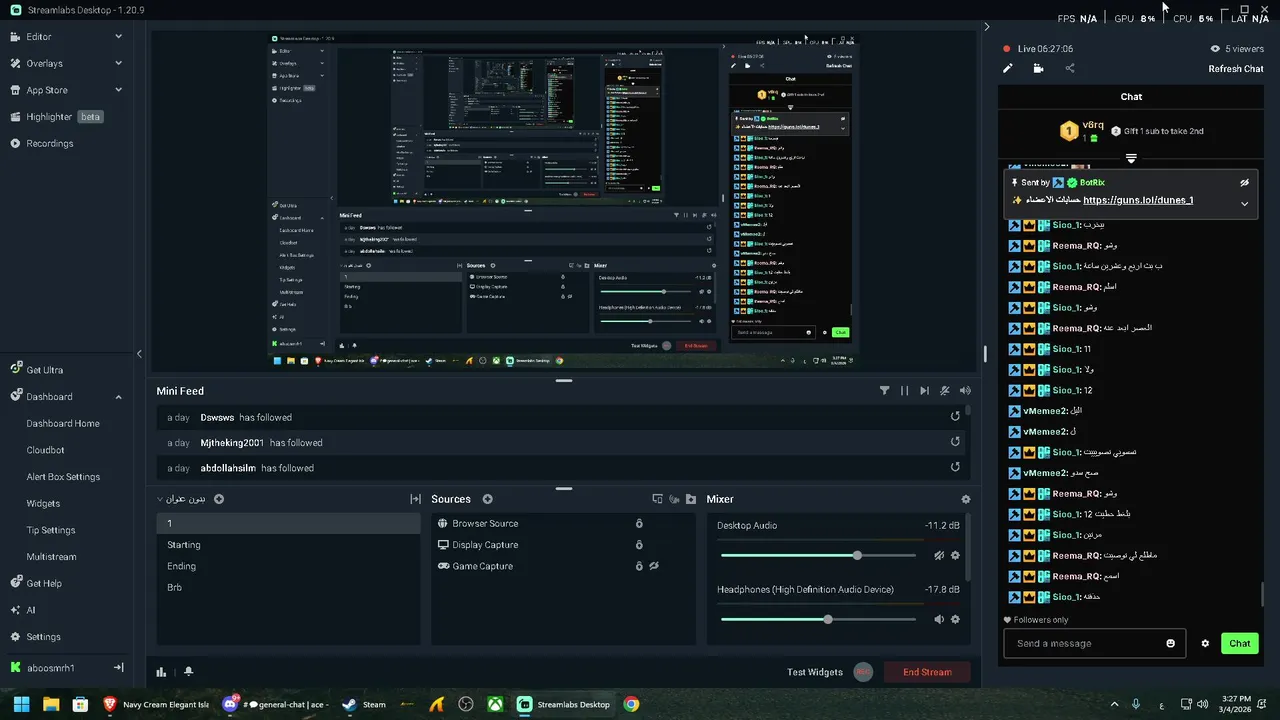Toggle lock on Game Capture

tap(639, 566)
